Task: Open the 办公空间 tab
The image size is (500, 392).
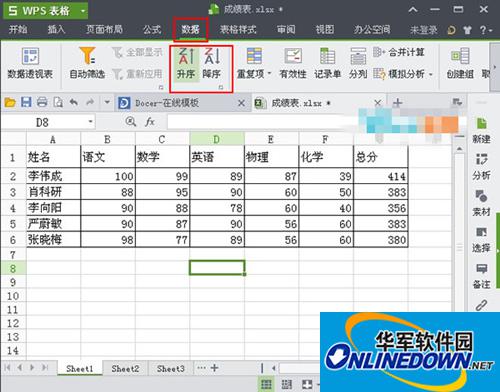Action: click(372, 30)
